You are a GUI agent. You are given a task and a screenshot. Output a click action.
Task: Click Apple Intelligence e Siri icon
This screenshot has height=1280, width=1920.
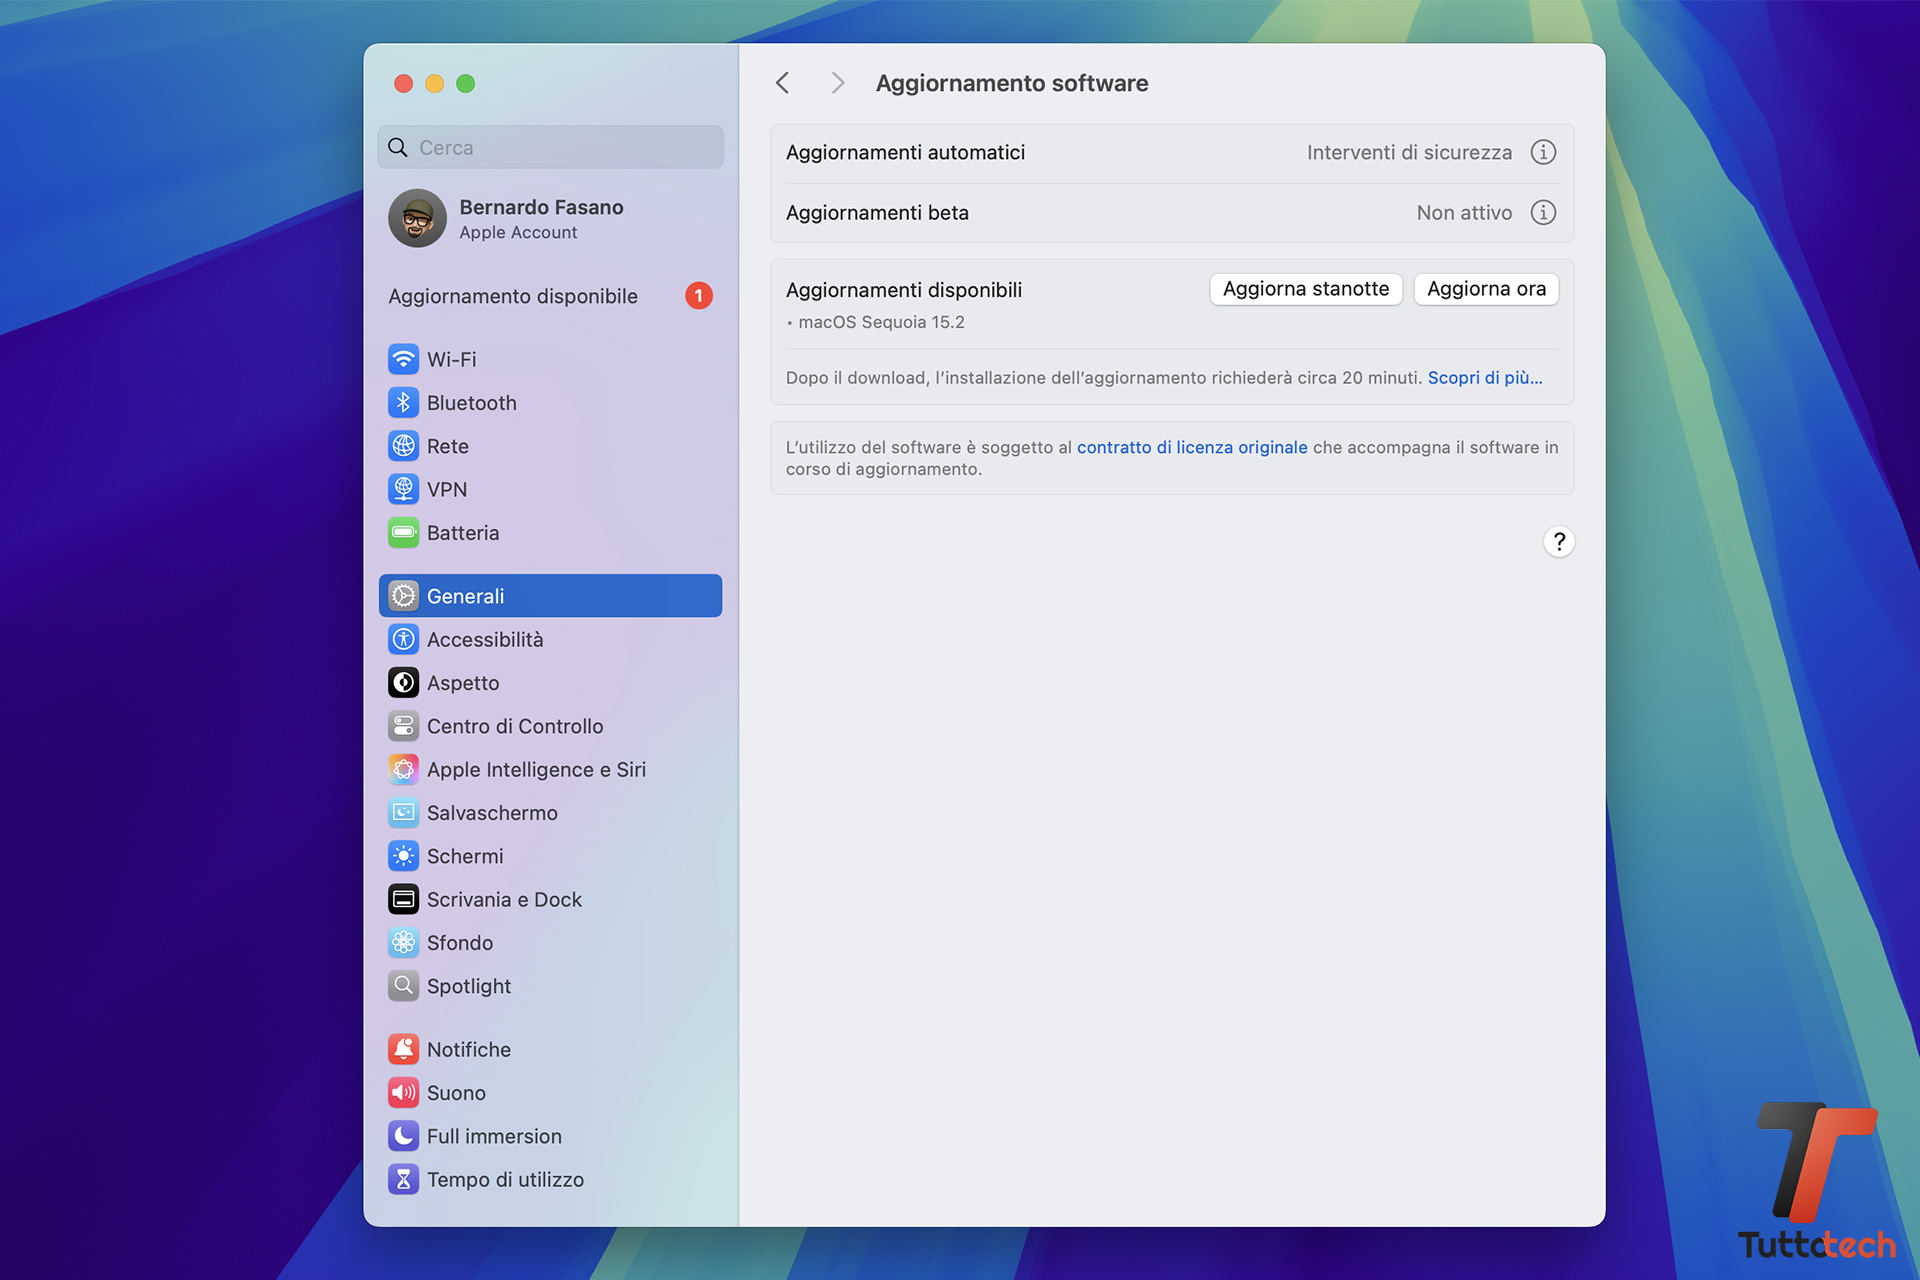pyautogui.click(x=403, y=769)
